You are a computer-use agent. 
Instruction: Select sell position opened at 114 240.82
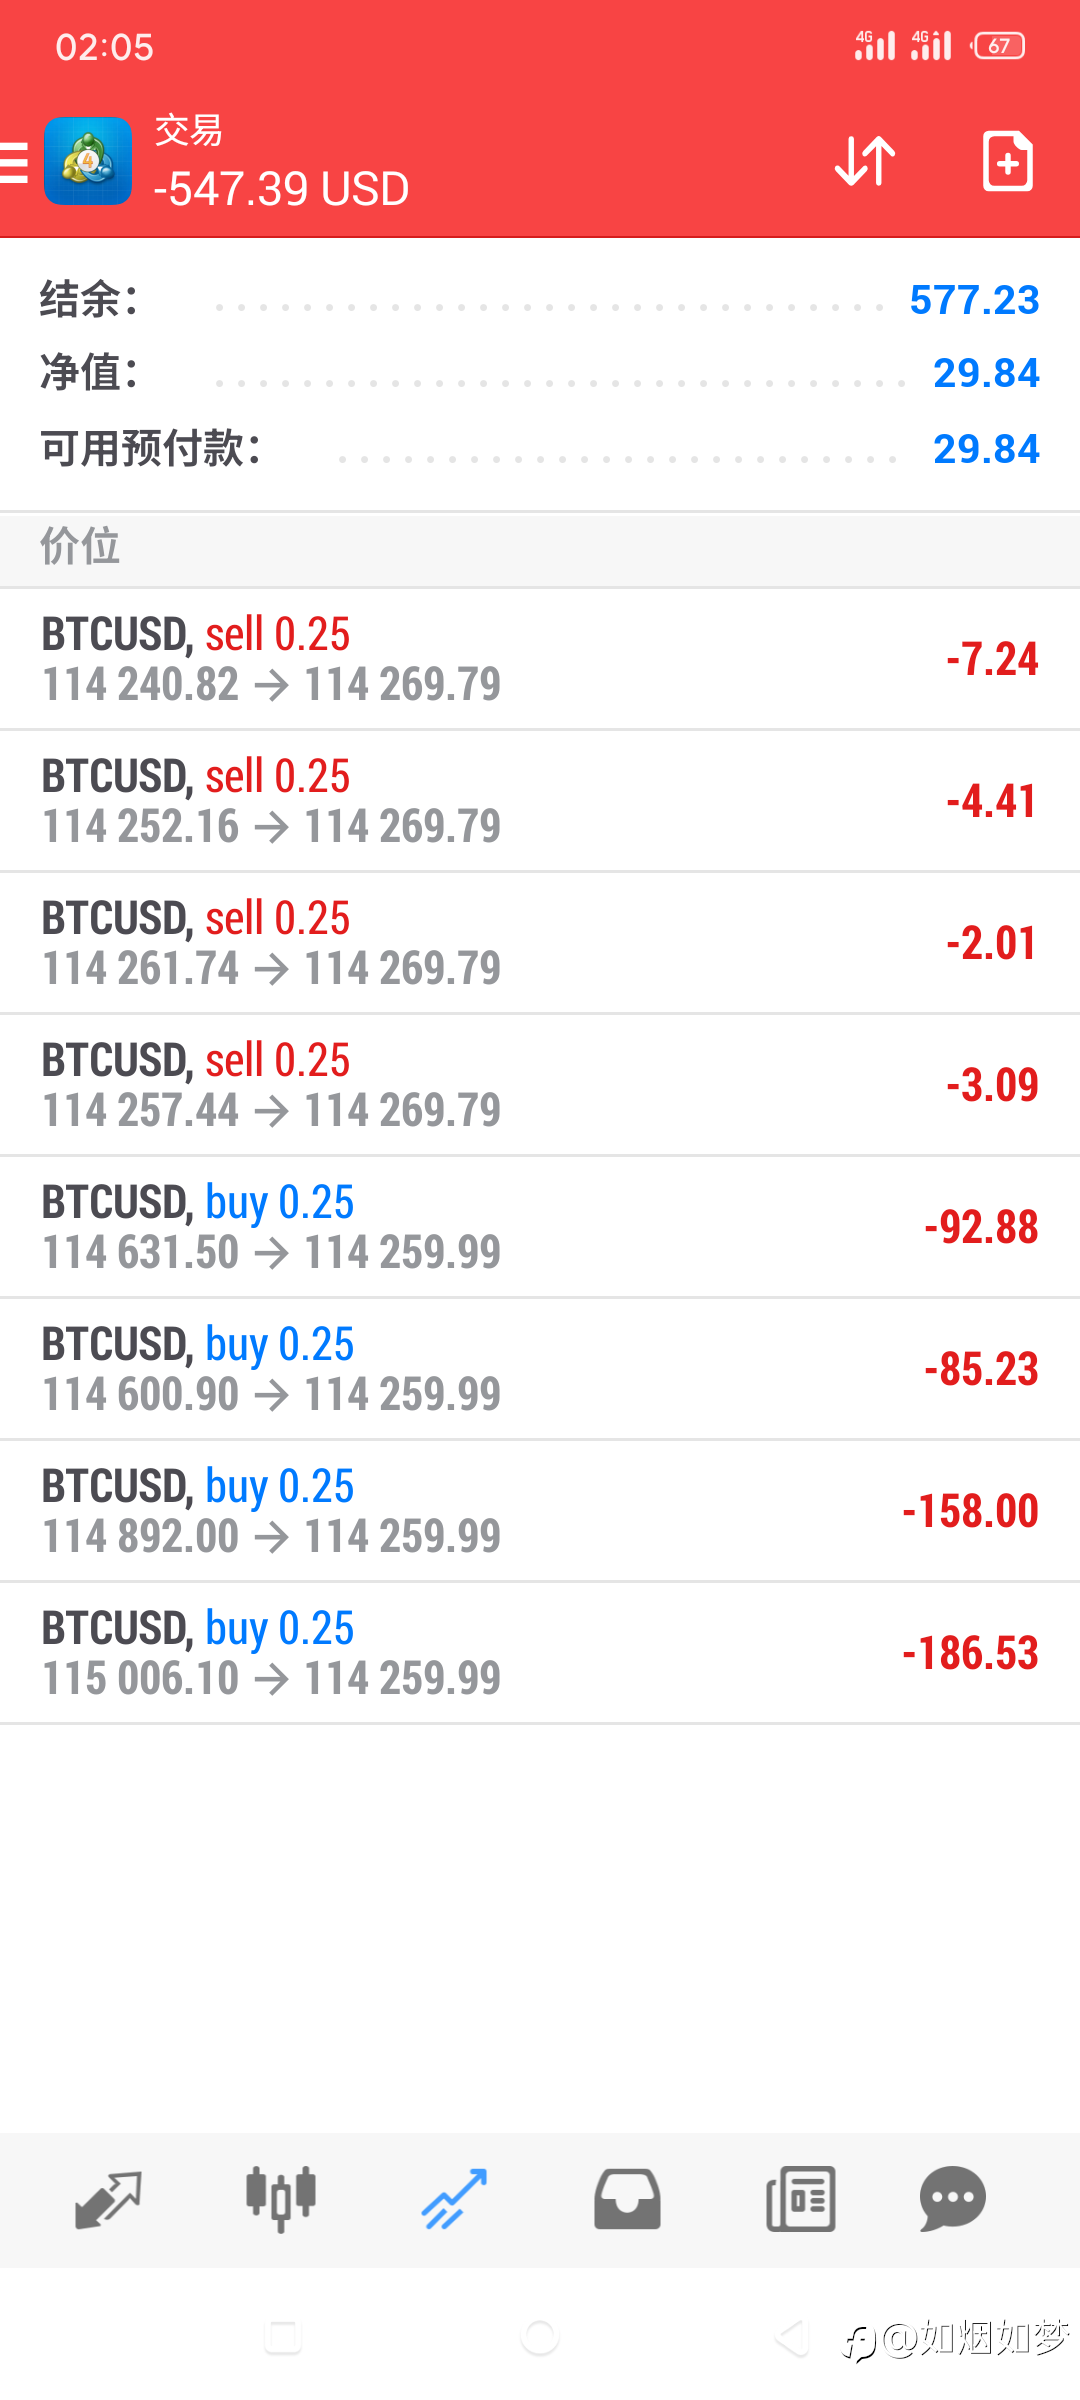coord(540,659)
